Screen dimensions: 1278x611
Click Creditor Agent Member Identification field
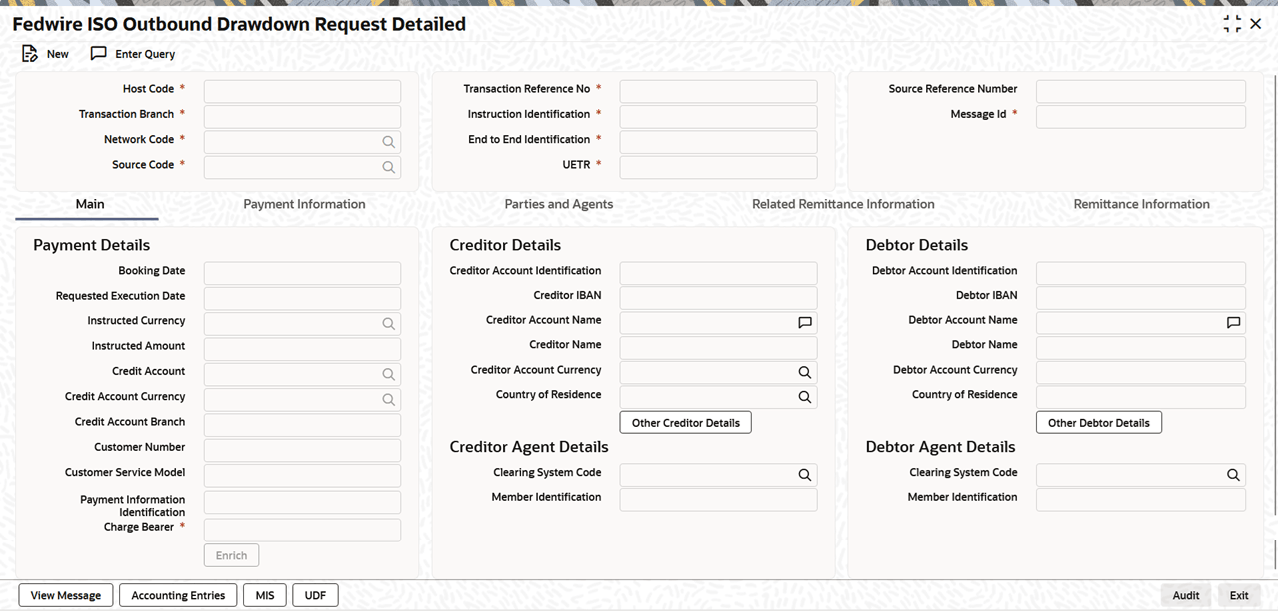[718, 499]
